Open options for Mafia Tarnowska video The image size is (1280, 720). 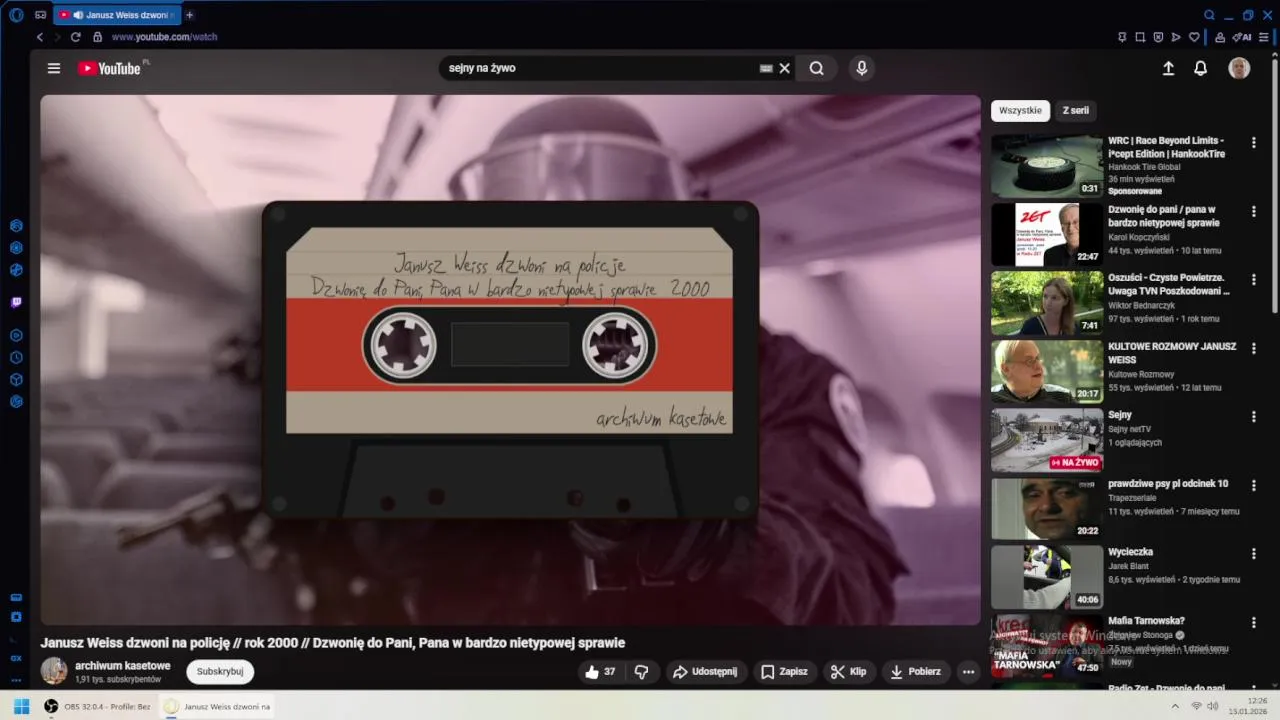pos(1254,622)
